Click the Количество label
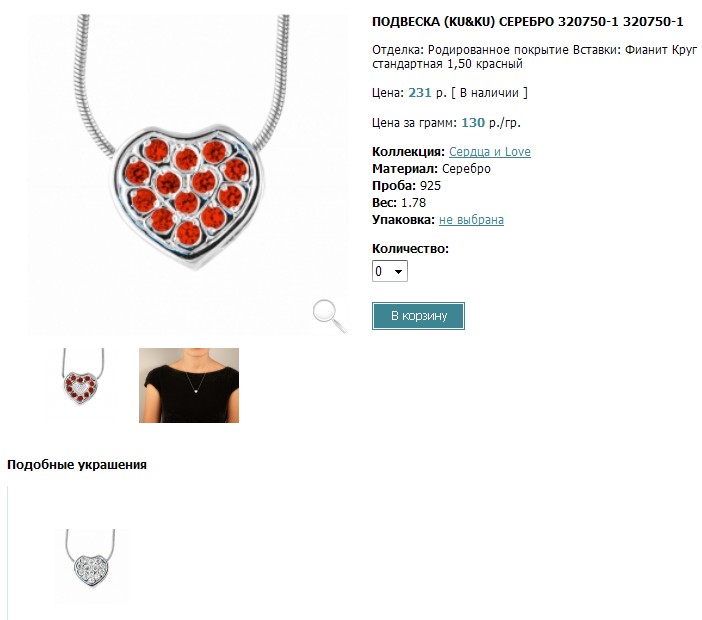Viewport: 702px width, 620px height. click(410, 249)
